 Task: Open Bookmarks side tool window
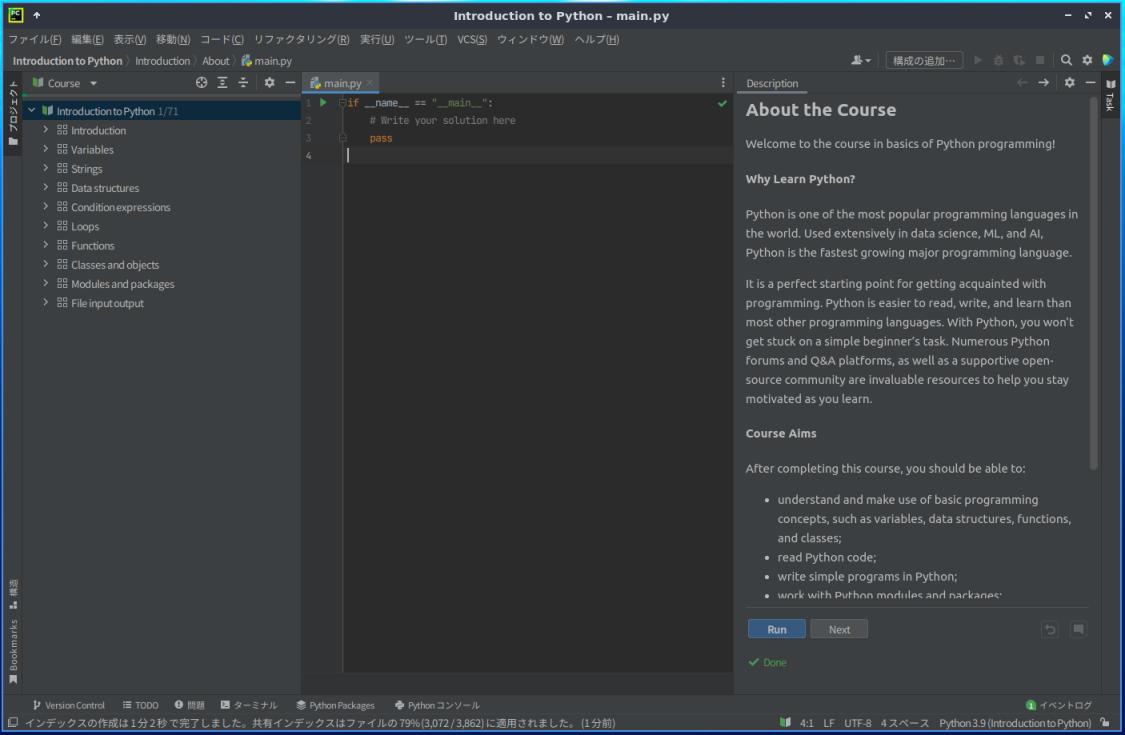pos(13,651)
